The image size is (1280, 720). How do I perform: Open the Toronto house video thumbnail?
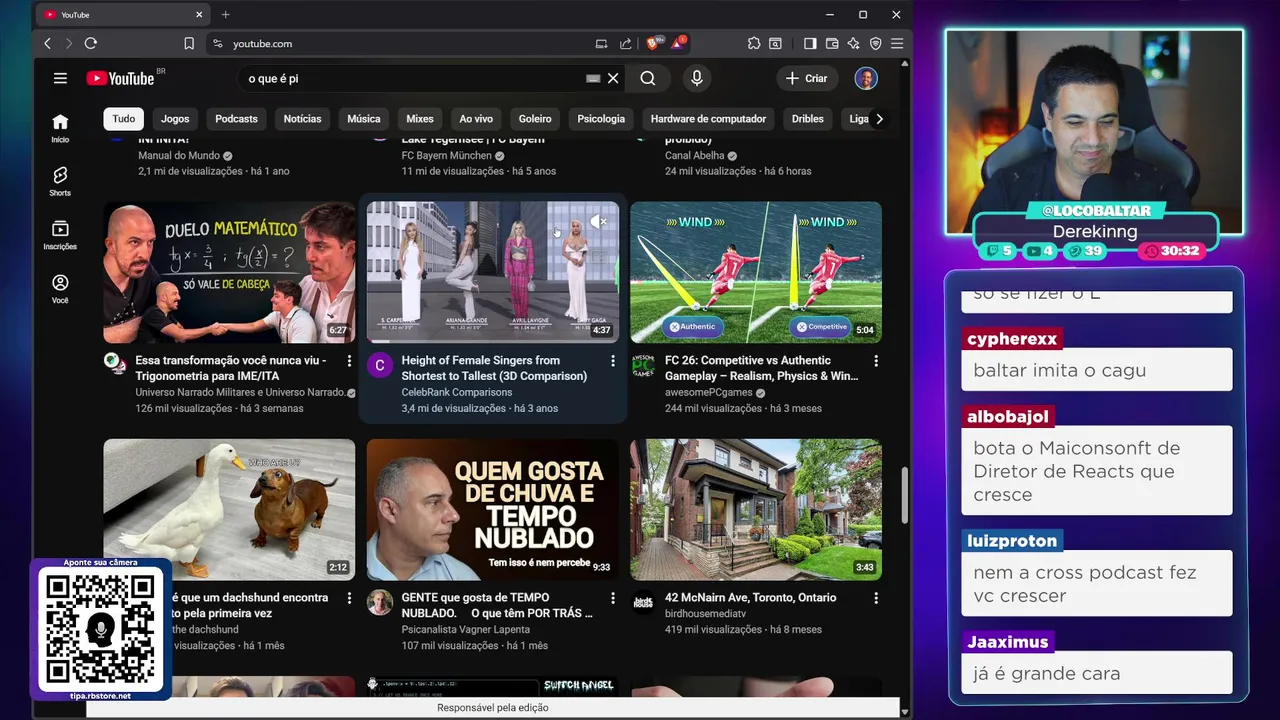pyautogui.click(x=756, y=509)
